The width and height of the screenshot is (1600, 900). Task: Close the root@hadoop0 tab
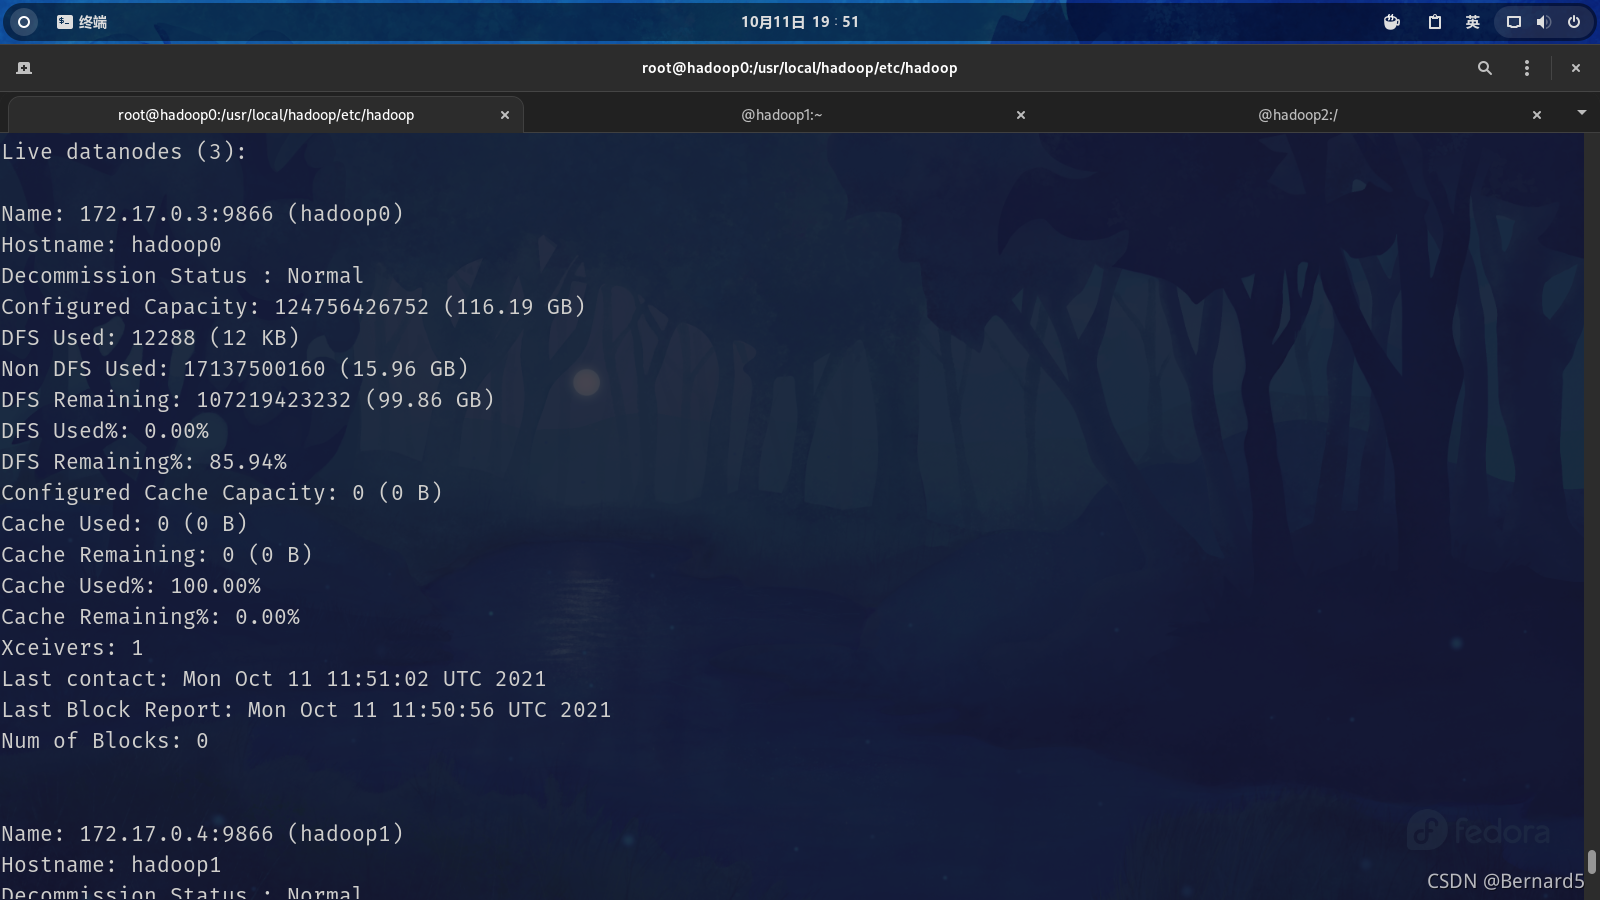coord(505,115)
